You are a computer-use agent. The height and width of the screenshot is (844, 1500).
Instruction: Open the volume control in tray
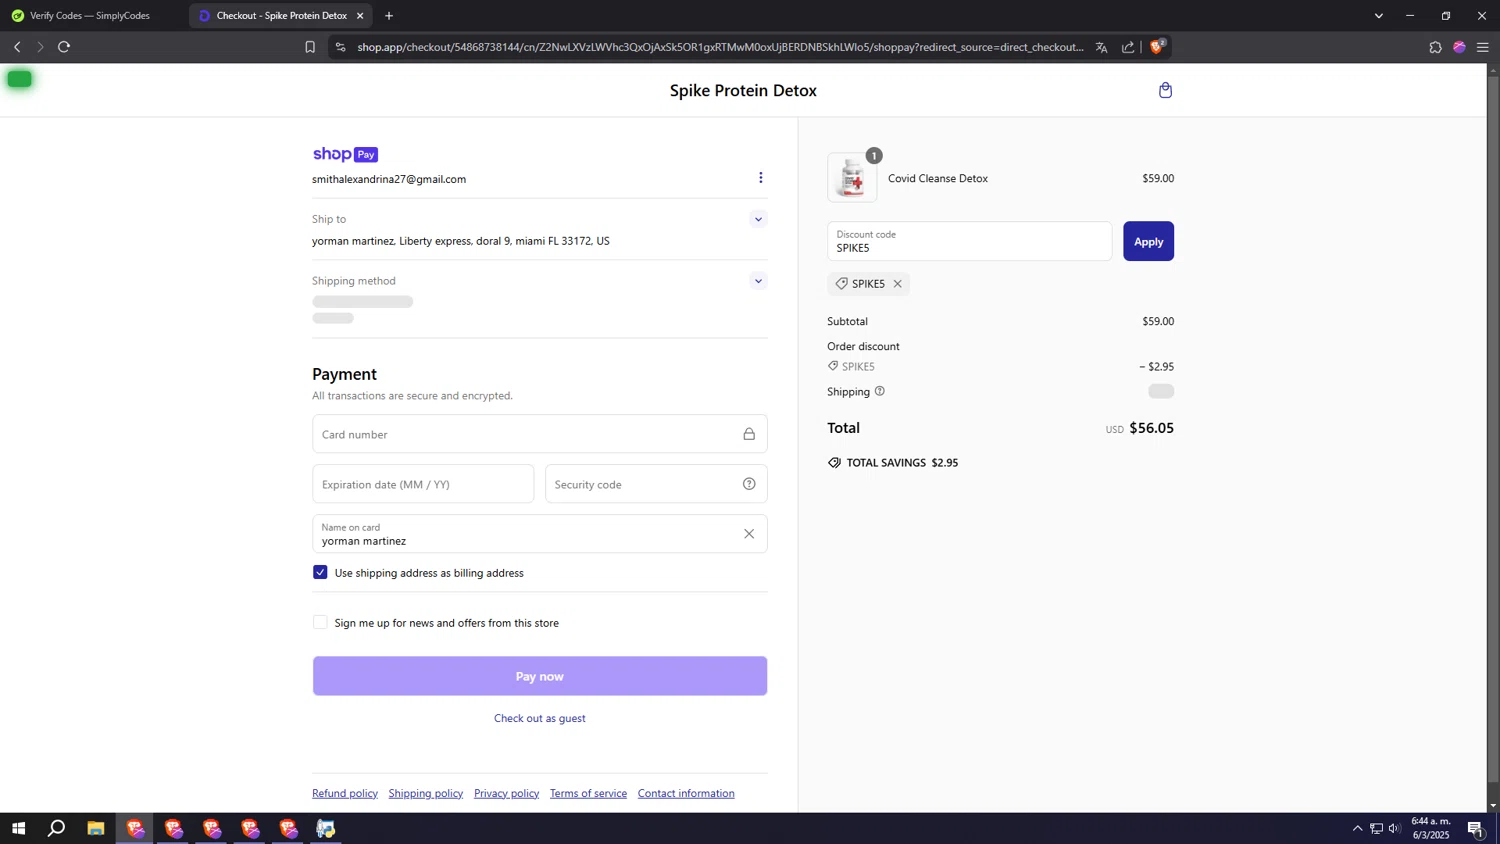click(x=1394, y=828)
